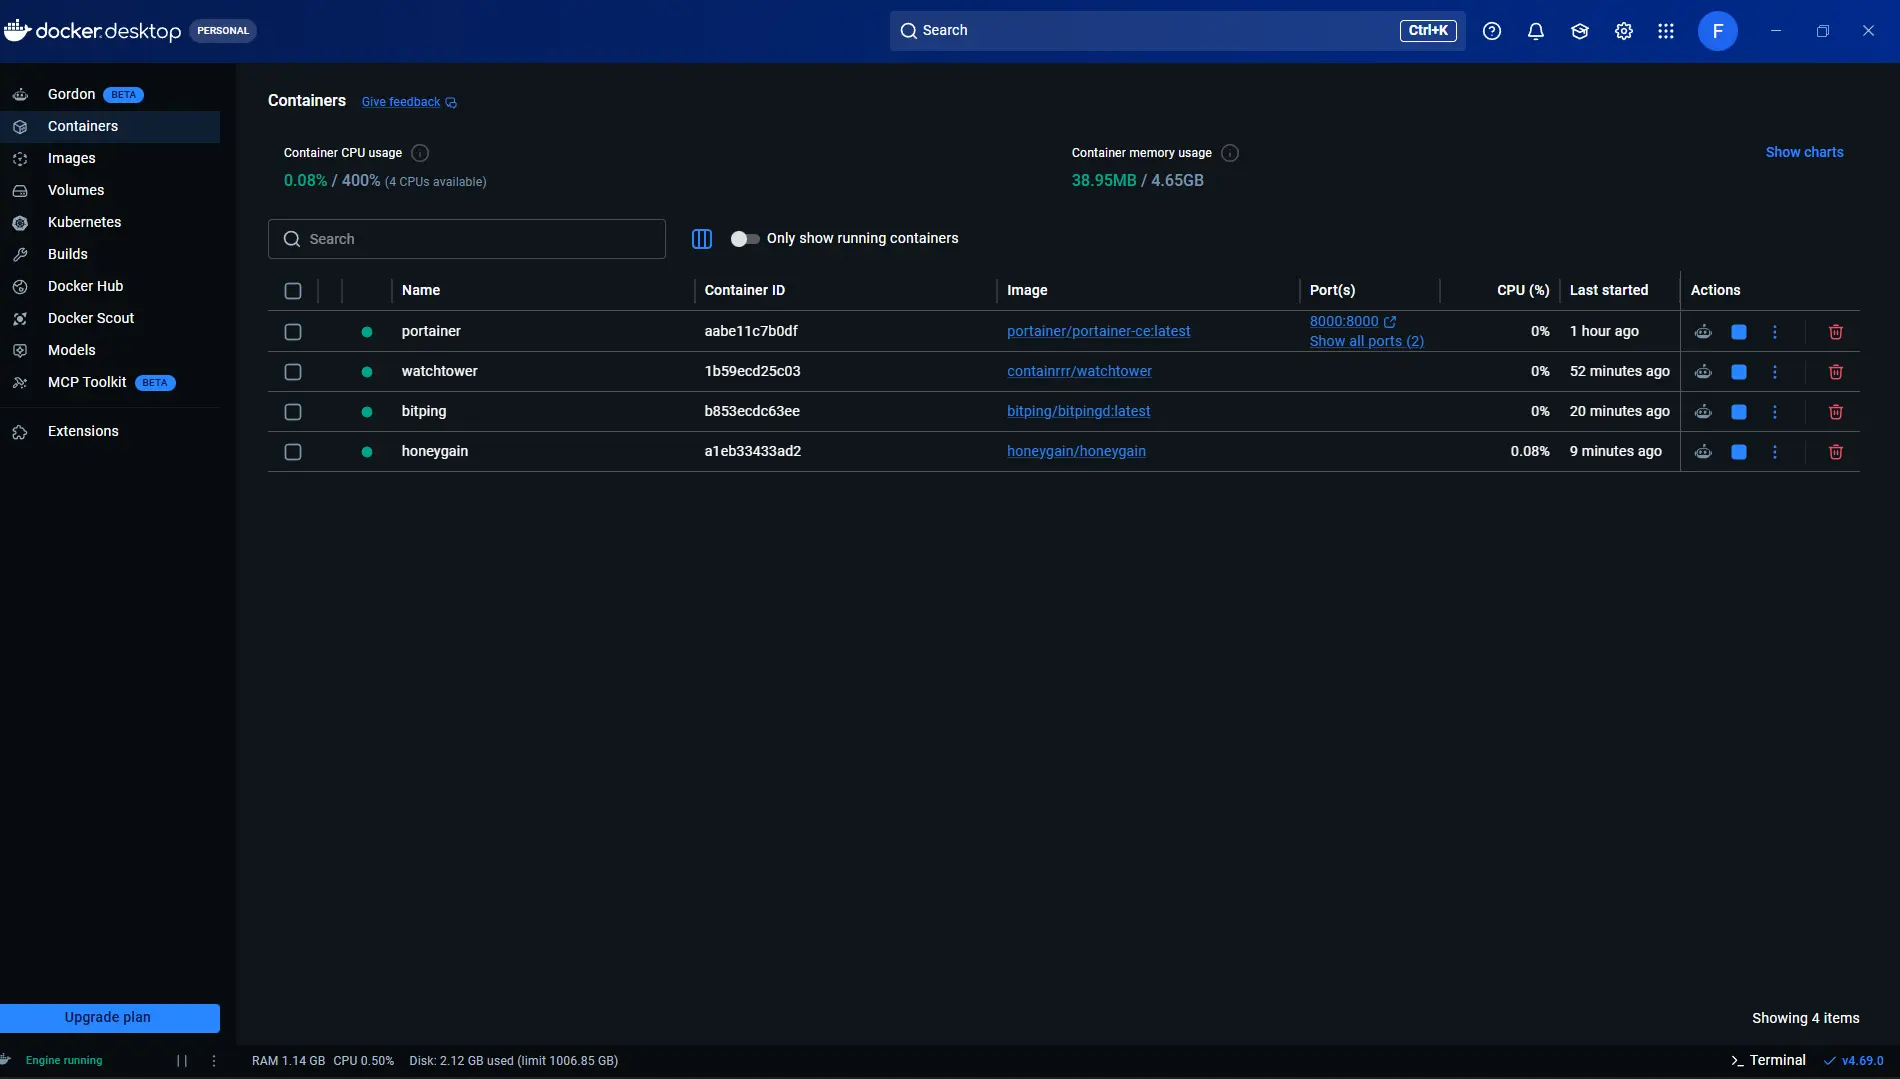Open portainer/portainer-ce:latest image link
The width and height of the screenshot is (1900, 1079).
click(1098, 331)
